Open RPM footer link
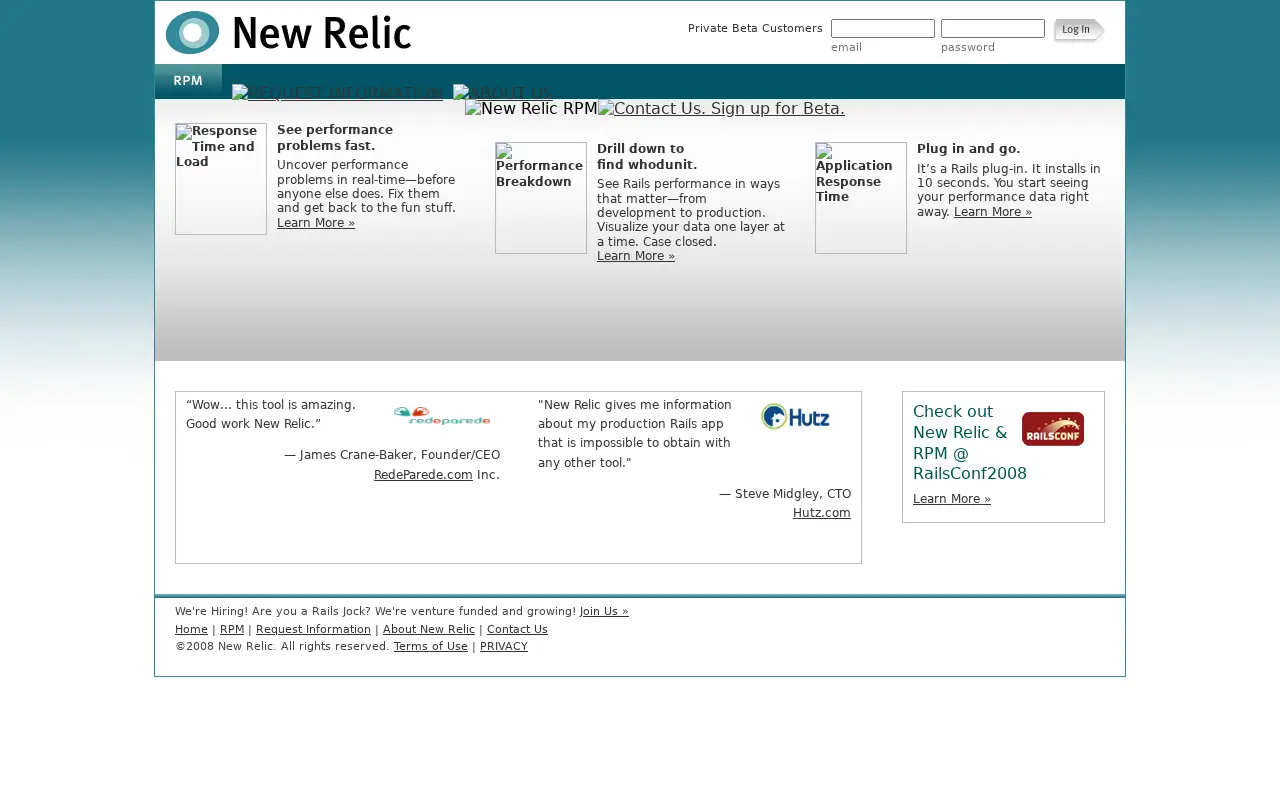This screenshot has height=800, width=1280. coord(232,629)
